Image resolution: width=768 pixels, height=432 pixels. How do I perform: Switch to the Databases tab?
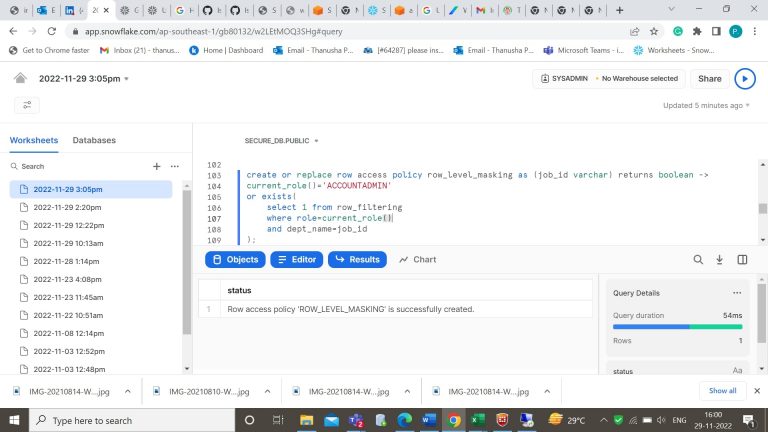point(94,141)
